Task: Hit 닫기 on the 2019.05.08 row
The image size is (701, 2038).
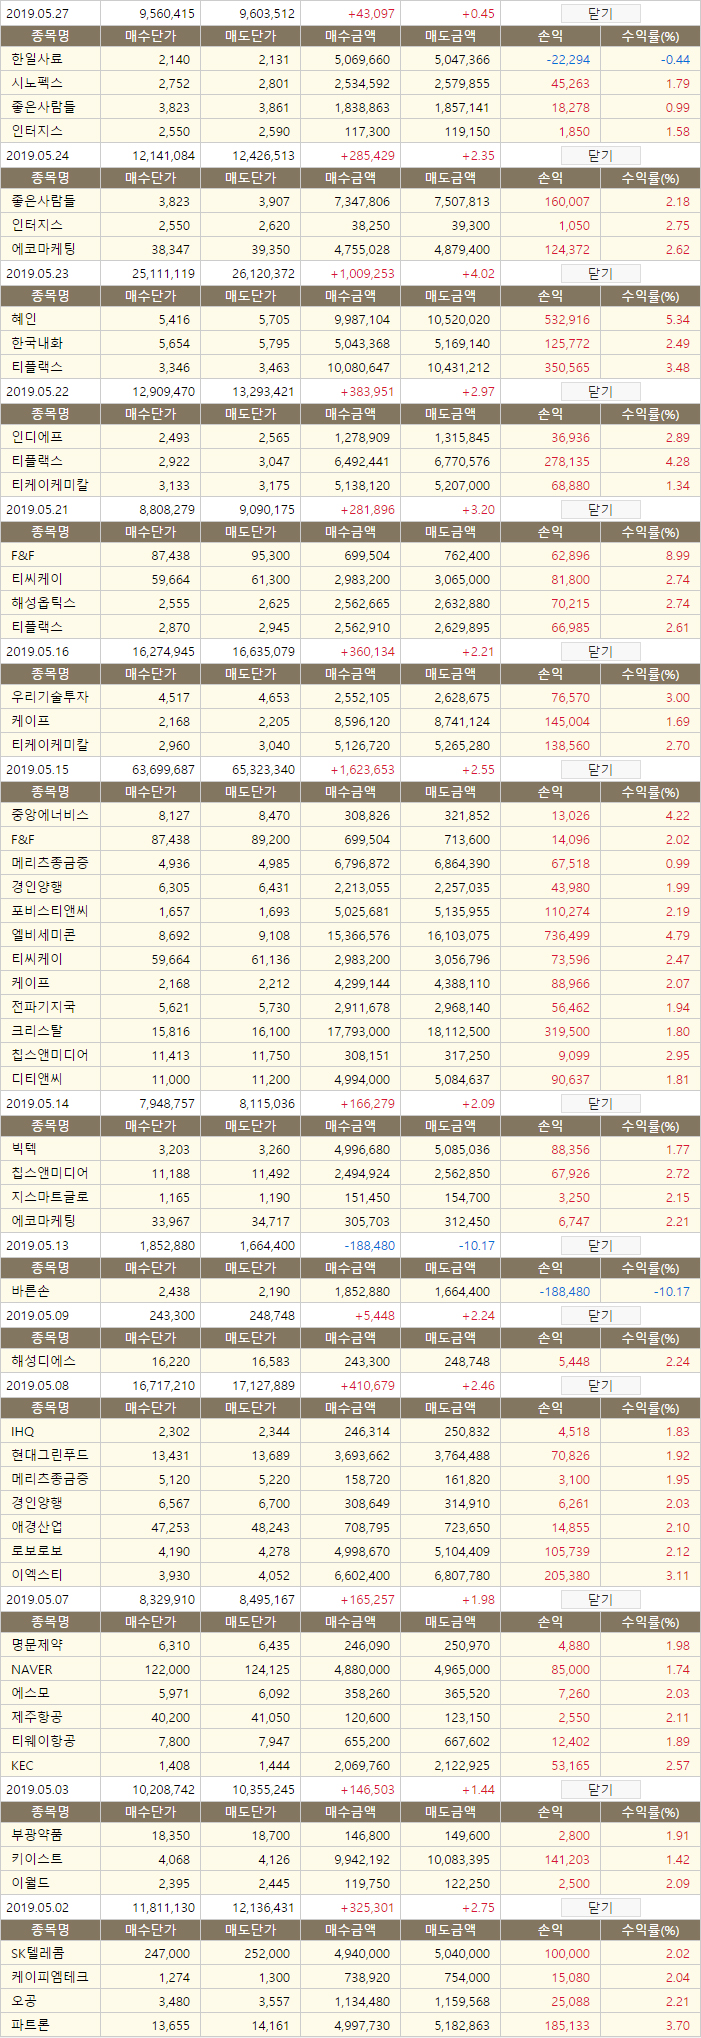Action: point(600,1386)
